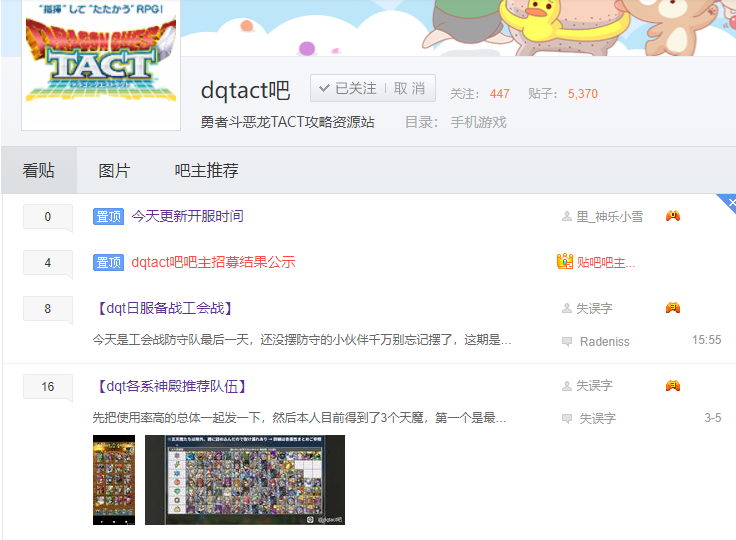The width and height of the screenshot is (736, 540).
Task: Click the forum title dqtact吧
Action: [x=245, y=90]
